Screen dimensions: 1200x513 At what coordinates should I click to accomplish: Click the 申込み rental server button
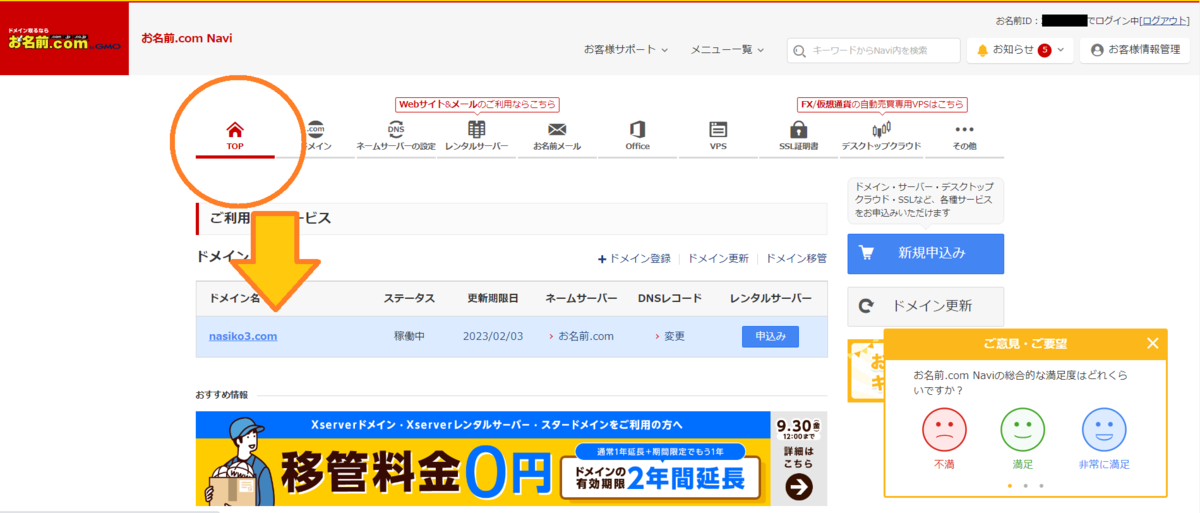(770, 336)
